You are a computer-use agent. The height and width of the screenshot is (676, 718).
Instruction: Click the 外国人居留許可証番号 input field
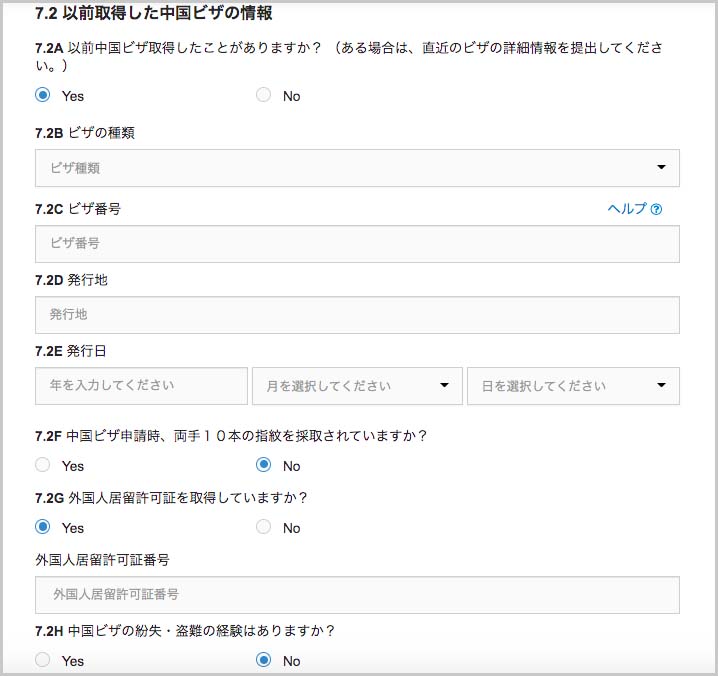(357, 595)
